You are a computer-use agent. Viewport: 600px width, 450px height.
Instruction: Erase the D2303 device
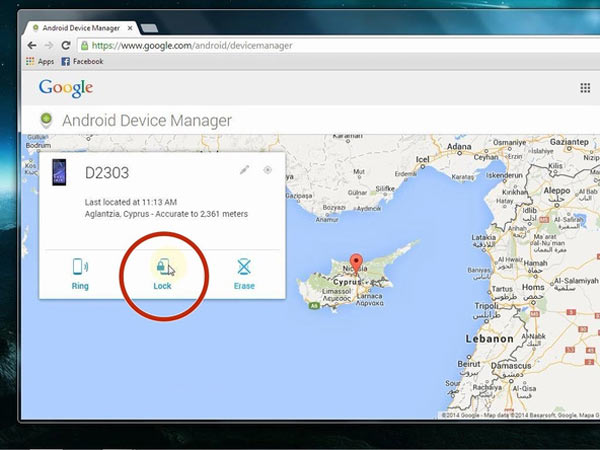244,274
